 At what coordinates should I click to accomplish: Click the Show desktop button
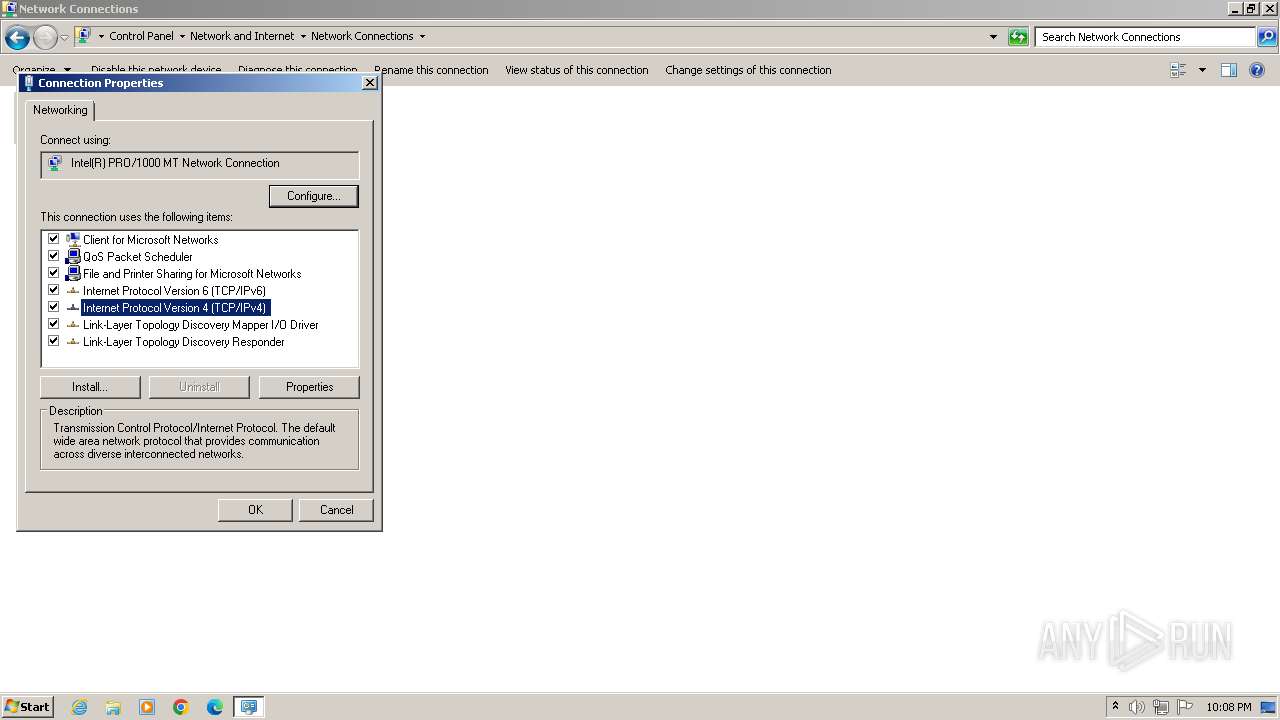pyautogui.click(x=1270, y=707)
